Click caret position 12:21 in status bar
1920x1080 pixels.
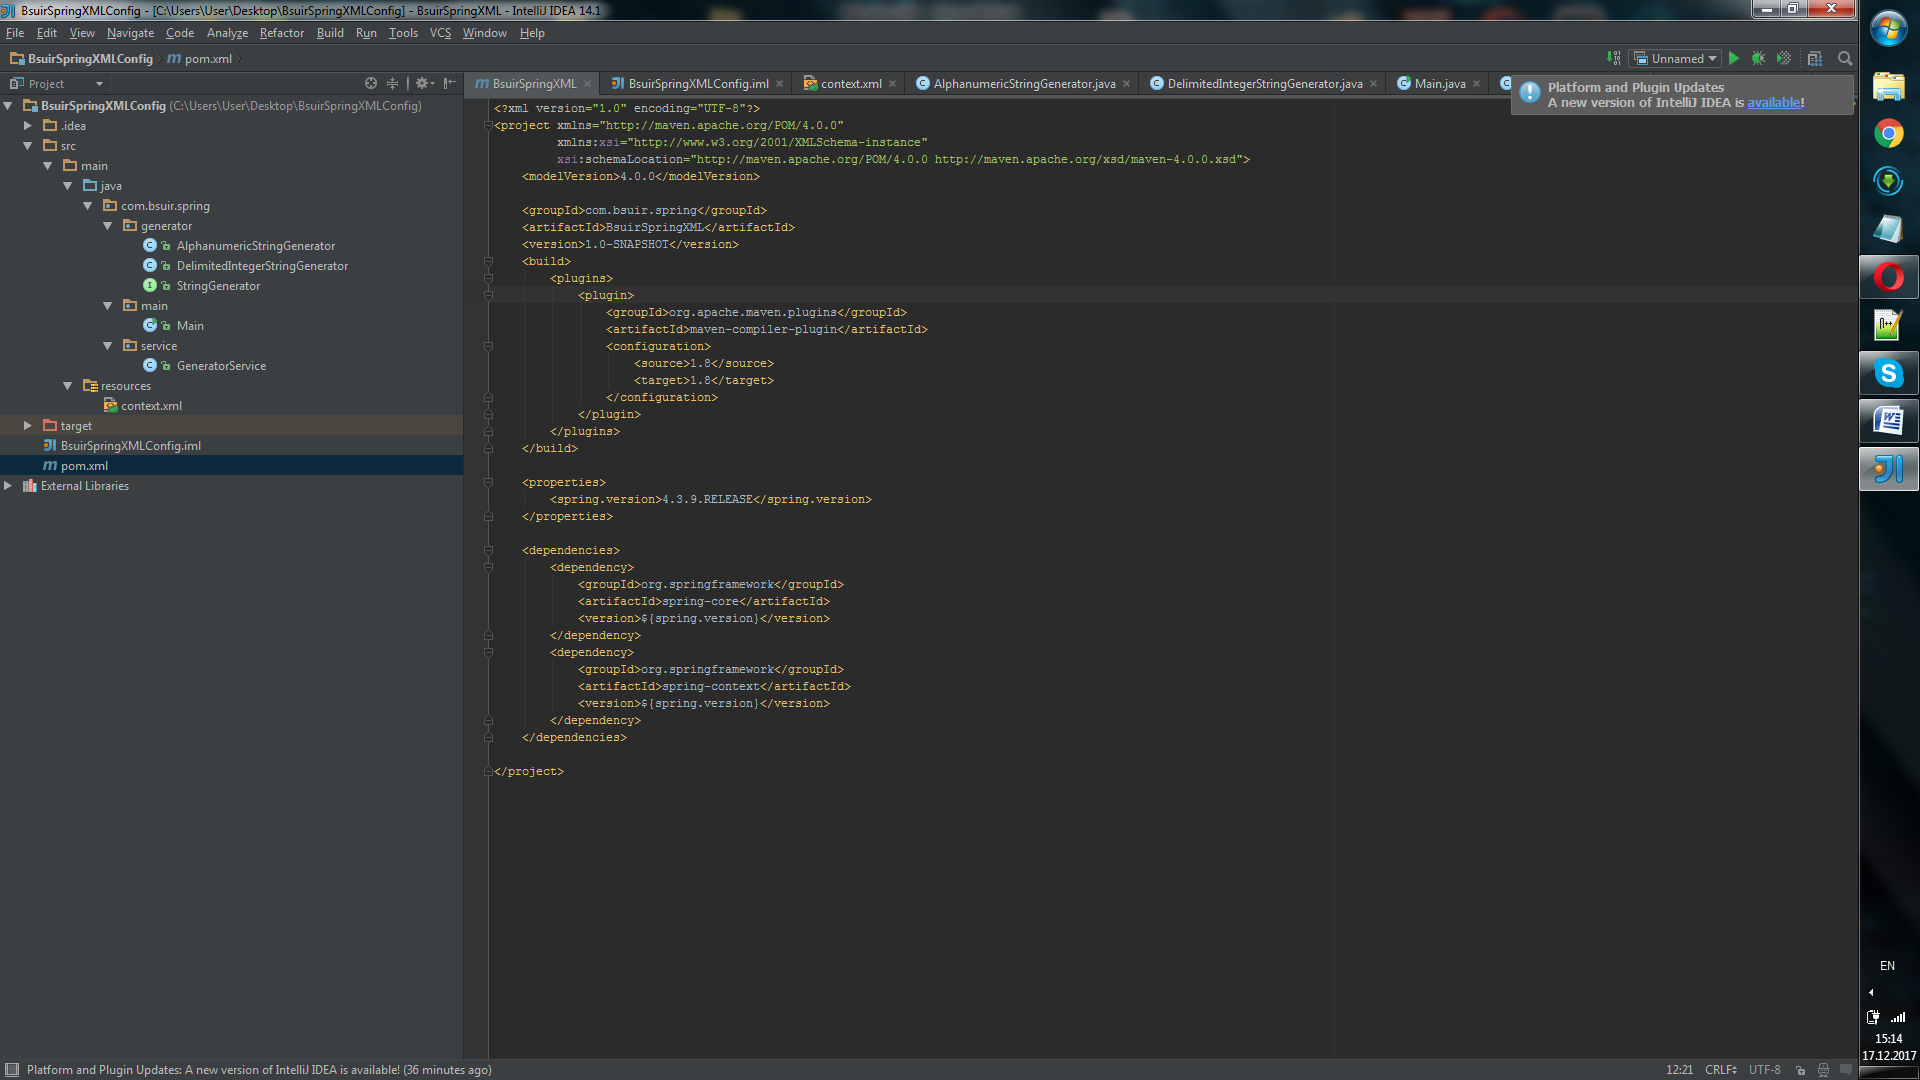(x=1679, y=1070)
